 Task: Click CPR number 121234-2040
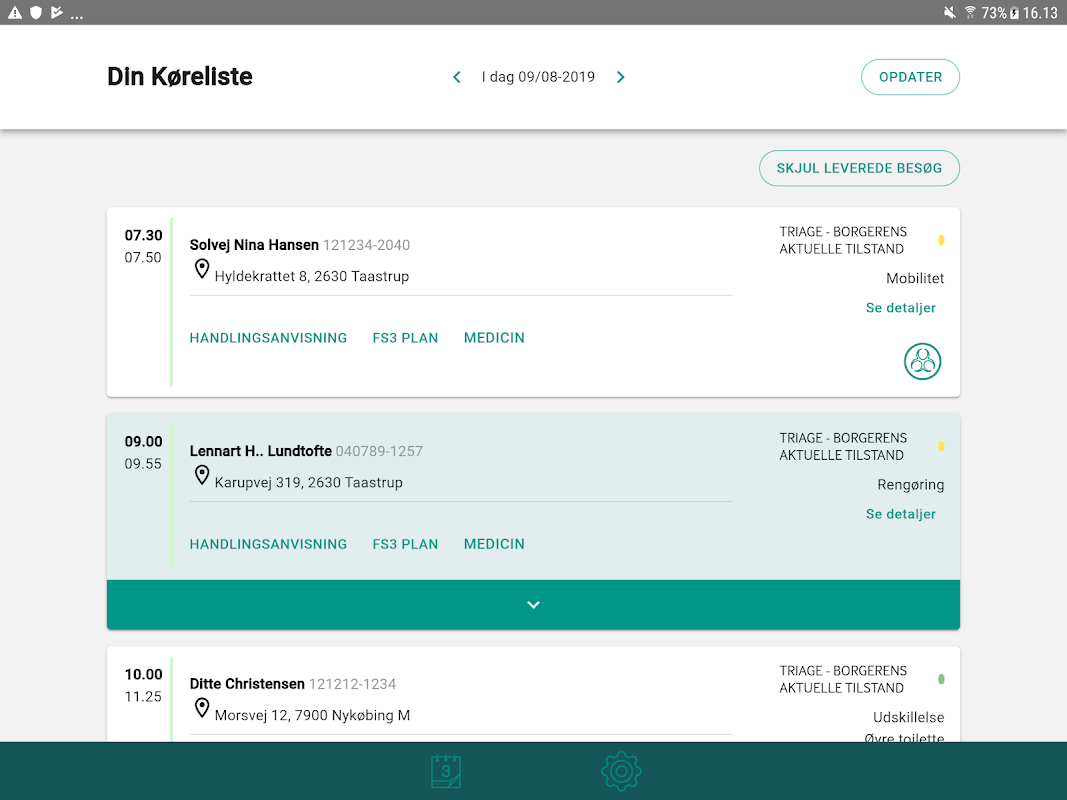click(x=366, y=245)
